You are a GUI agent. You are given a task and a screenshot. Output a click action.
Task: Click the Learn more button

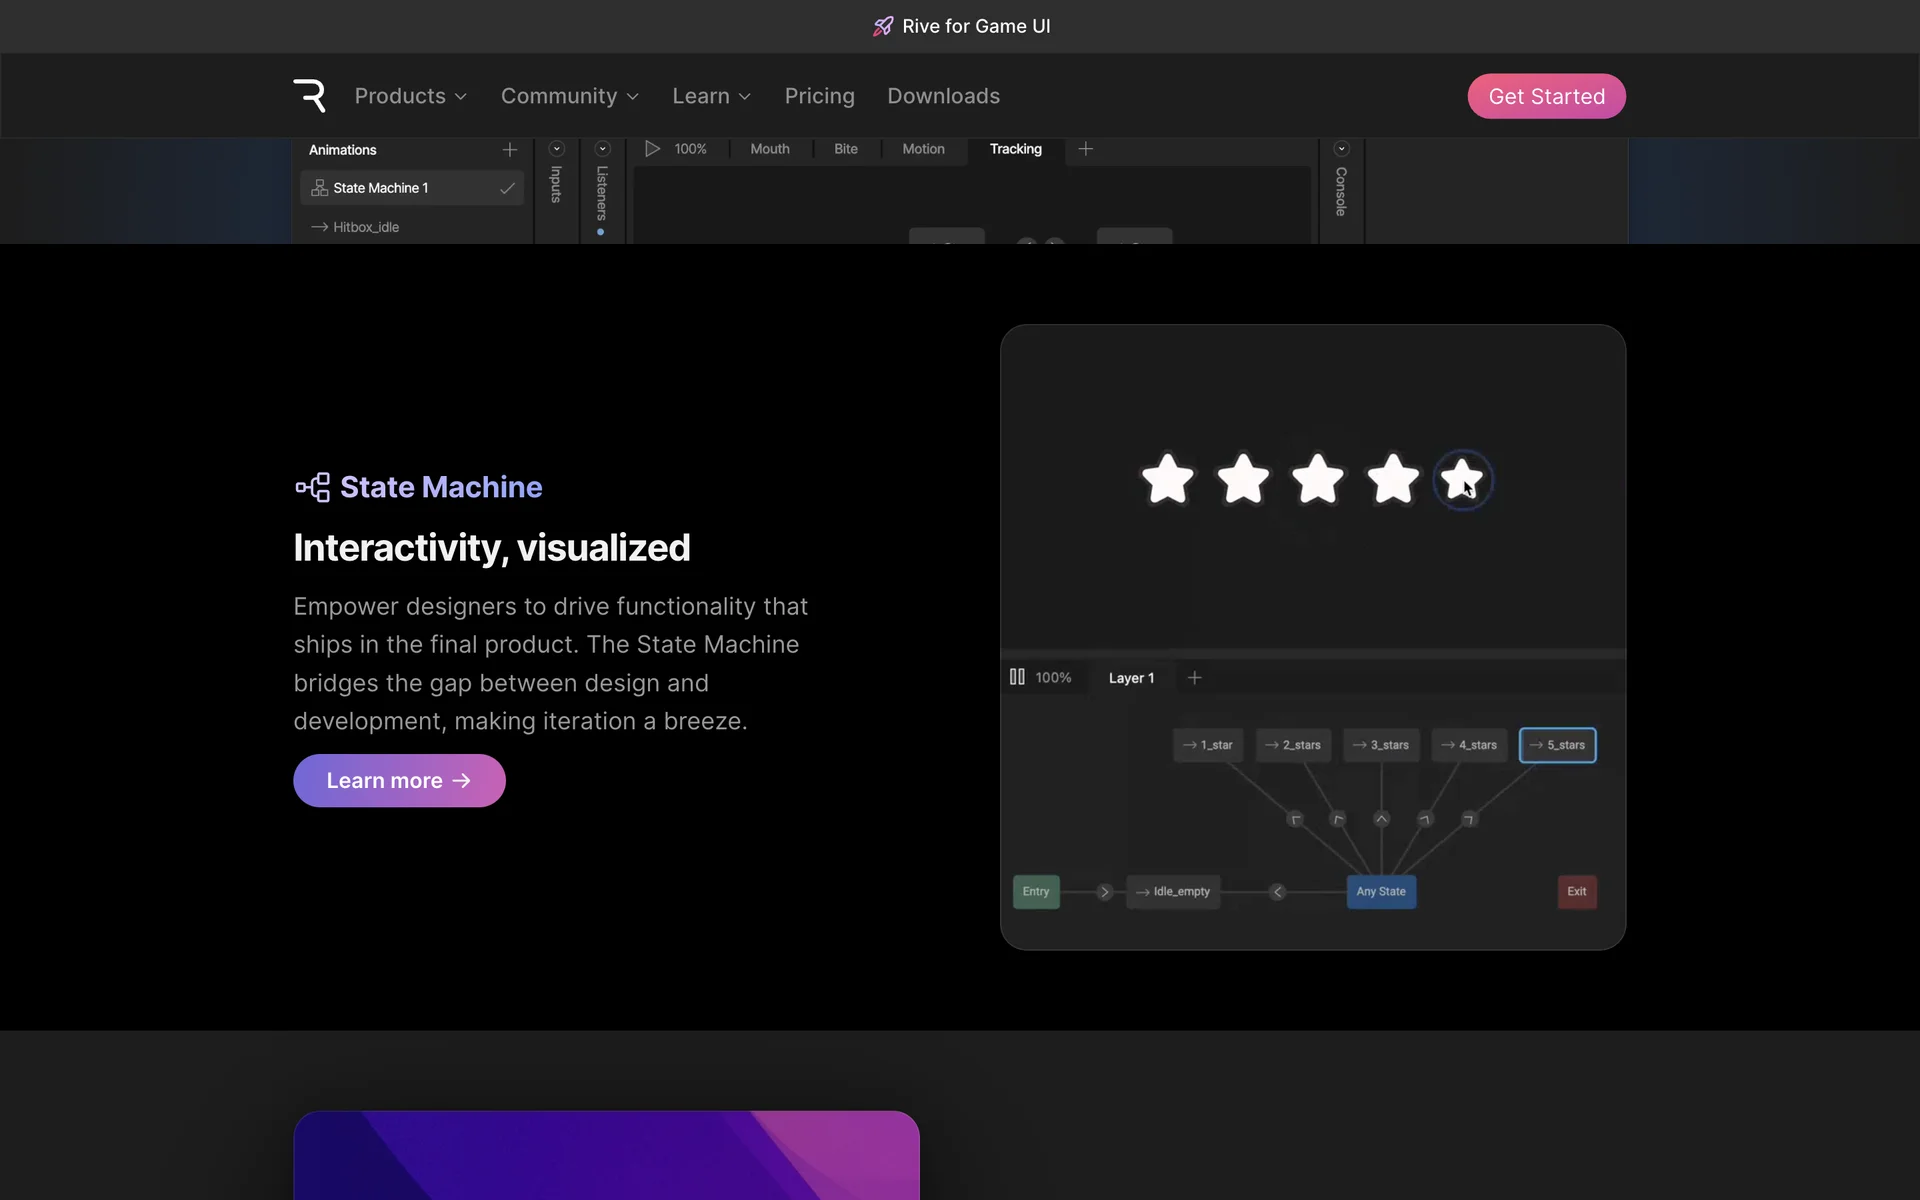399,781
